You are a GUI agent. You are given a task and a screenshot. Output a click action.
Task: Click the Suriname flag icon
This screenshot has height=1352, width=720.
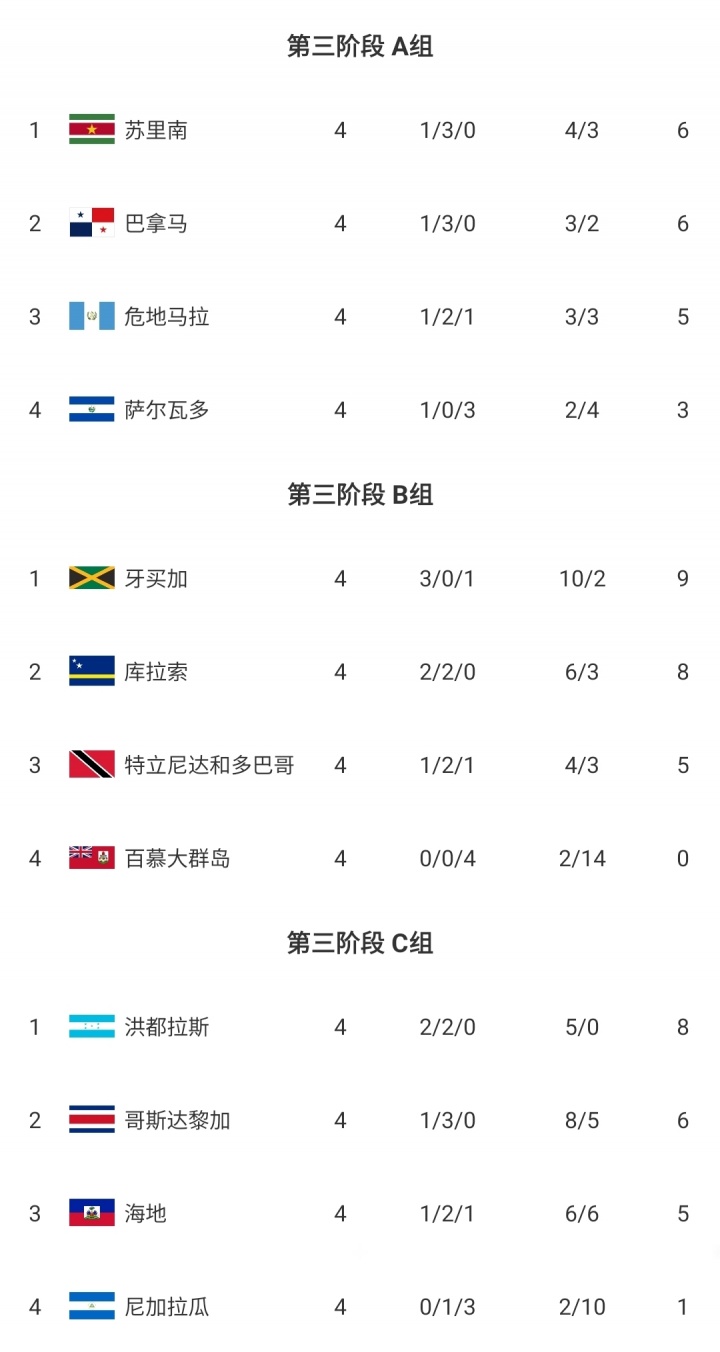click(92, 130)
